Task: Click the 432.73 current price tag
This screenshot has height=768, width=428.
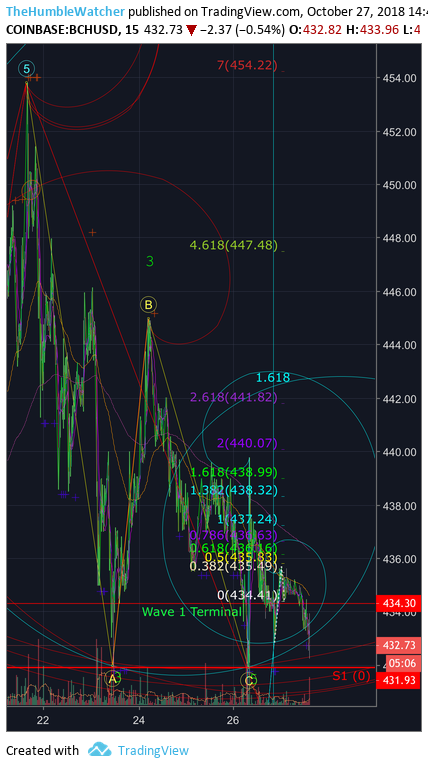Action: pyautogui.click(x=398, y=646)
